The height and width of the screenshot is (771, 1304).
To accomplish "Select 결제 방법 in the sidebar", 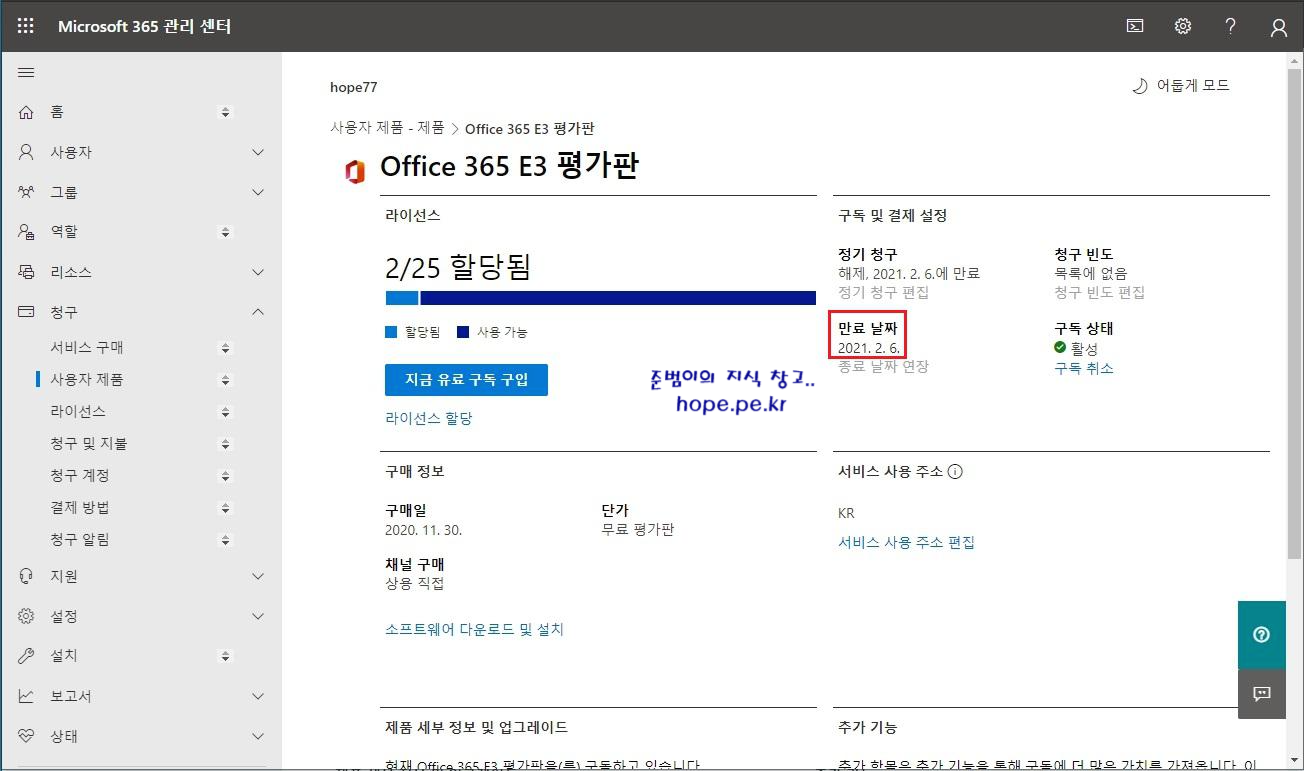I will point(80,507).
